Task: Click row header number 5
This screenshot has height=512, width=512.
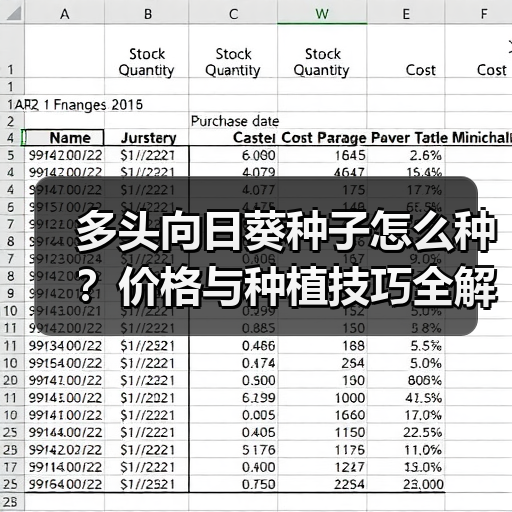Action: [11, 155]
